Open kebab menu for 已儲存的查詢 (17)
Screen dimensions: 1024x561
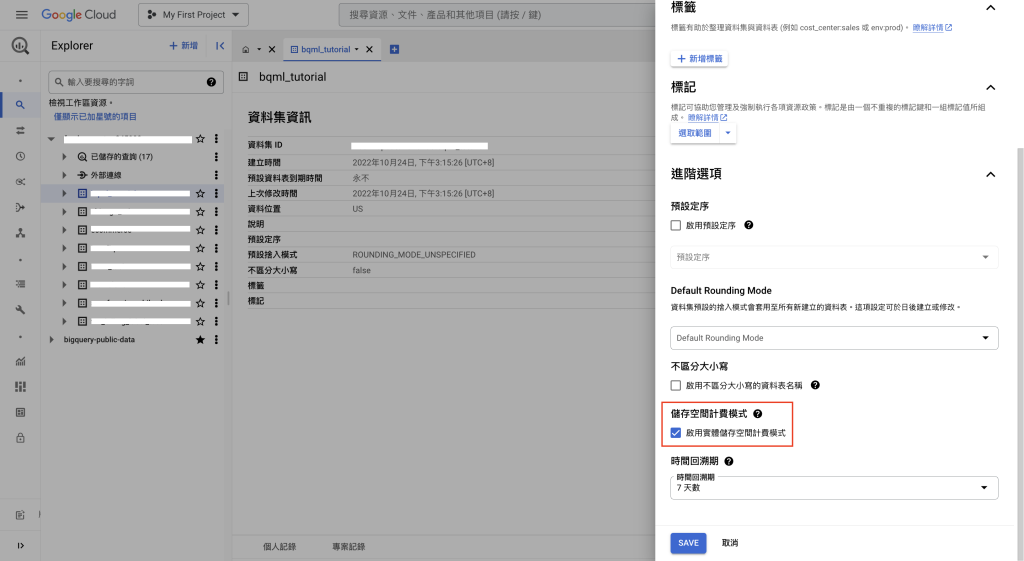[216, 157]
